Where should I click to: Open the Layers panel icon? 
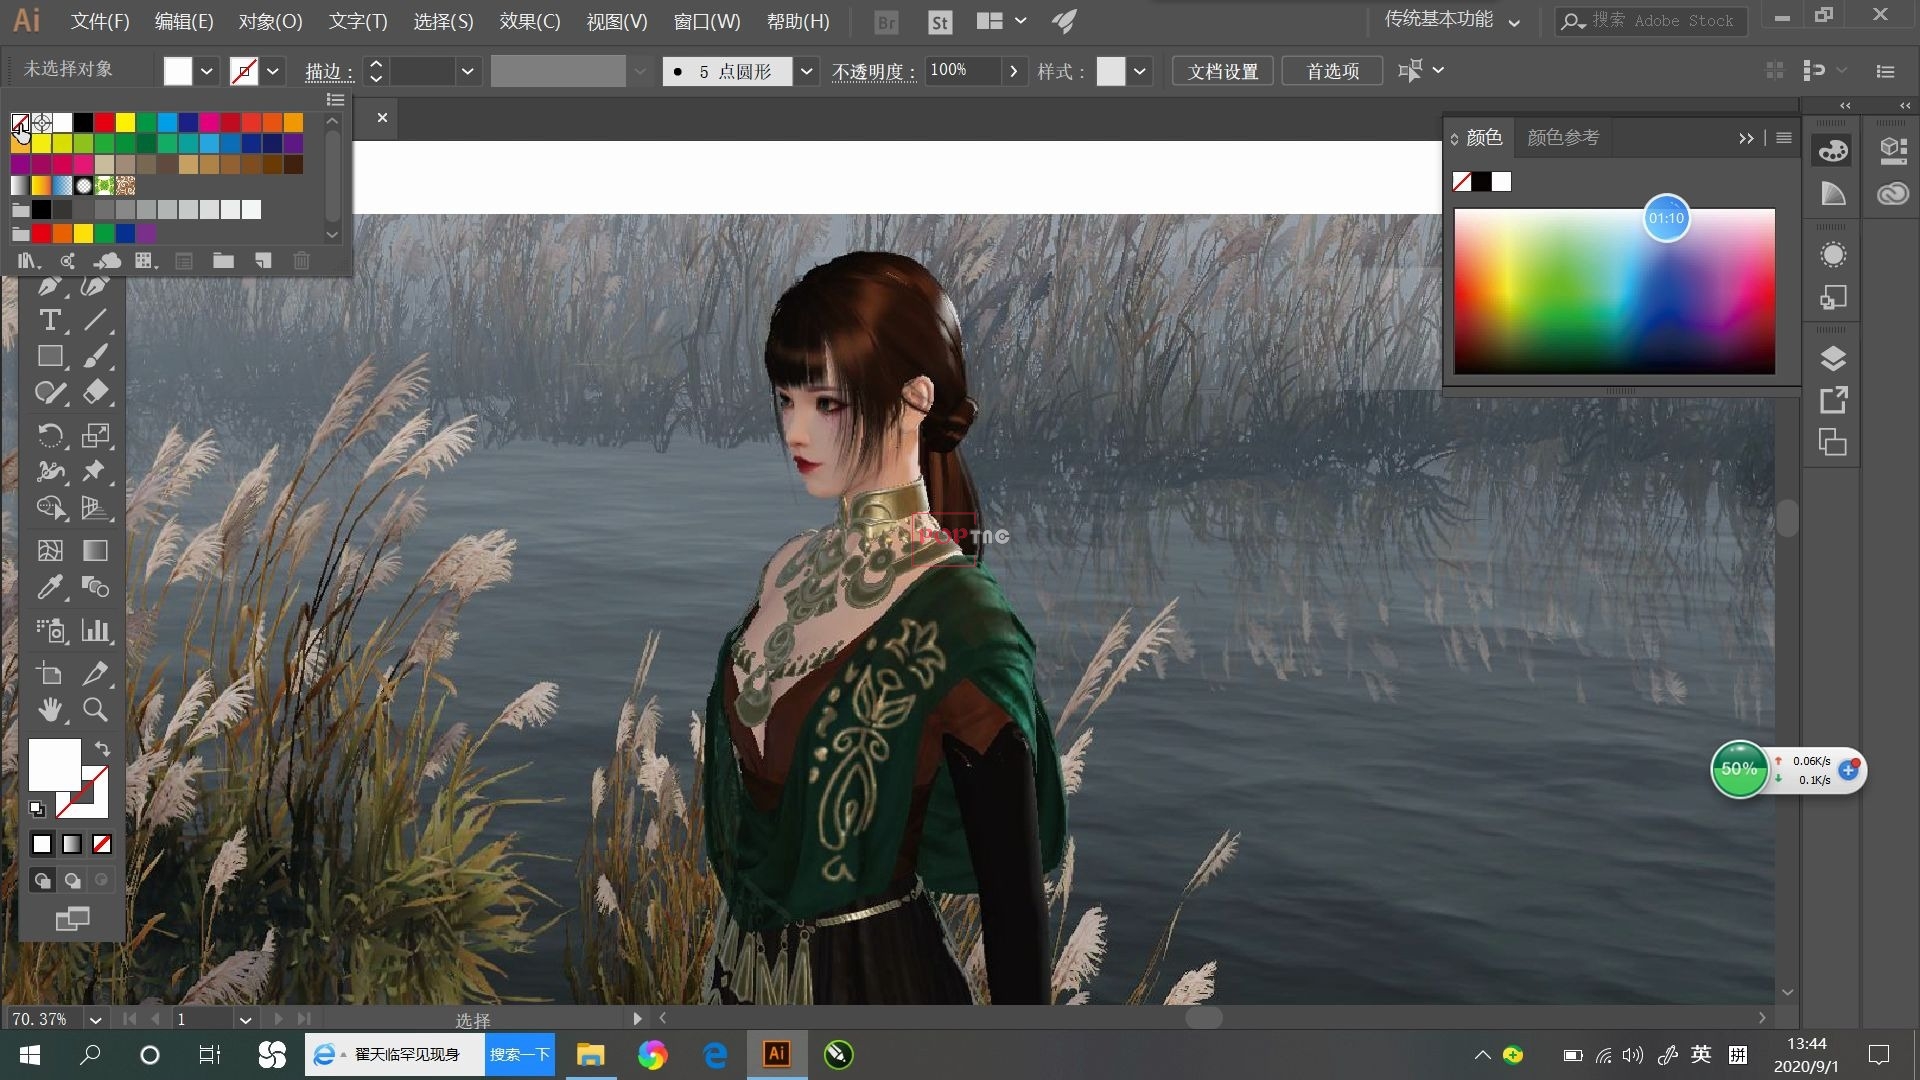[x=1832, y=358]
